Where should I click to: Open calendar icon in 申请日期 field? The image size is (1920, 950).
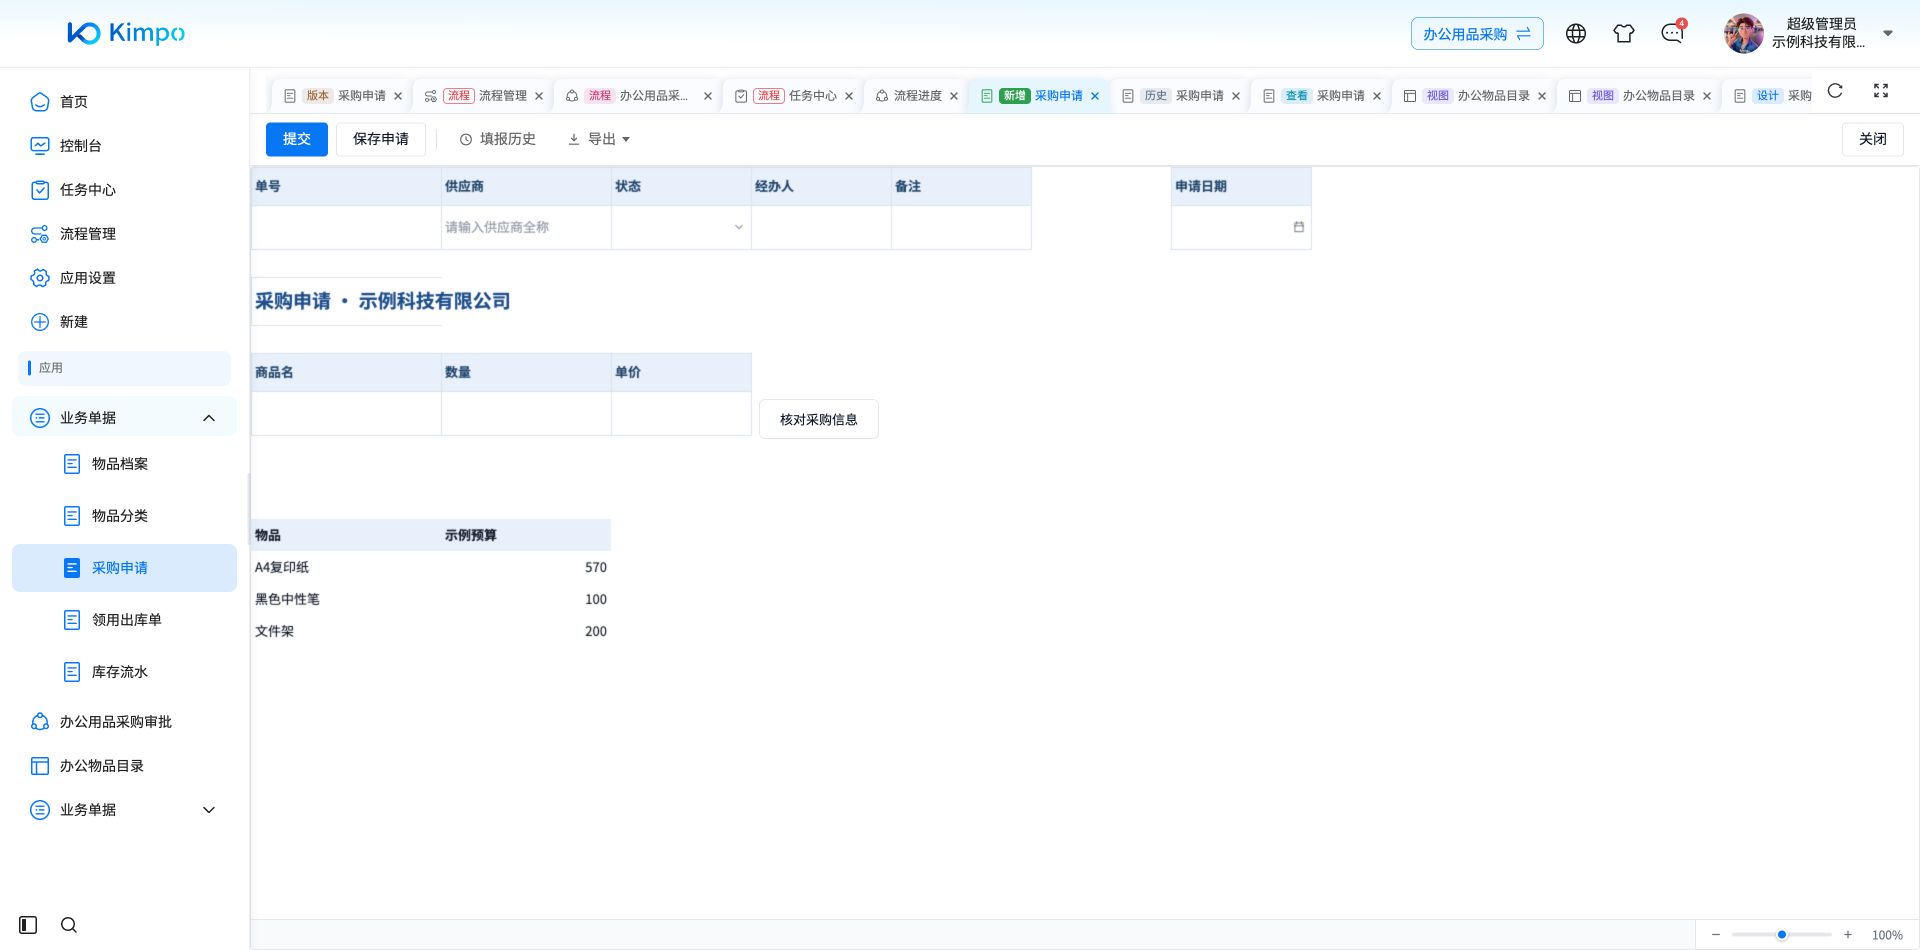pos(1299,227)
